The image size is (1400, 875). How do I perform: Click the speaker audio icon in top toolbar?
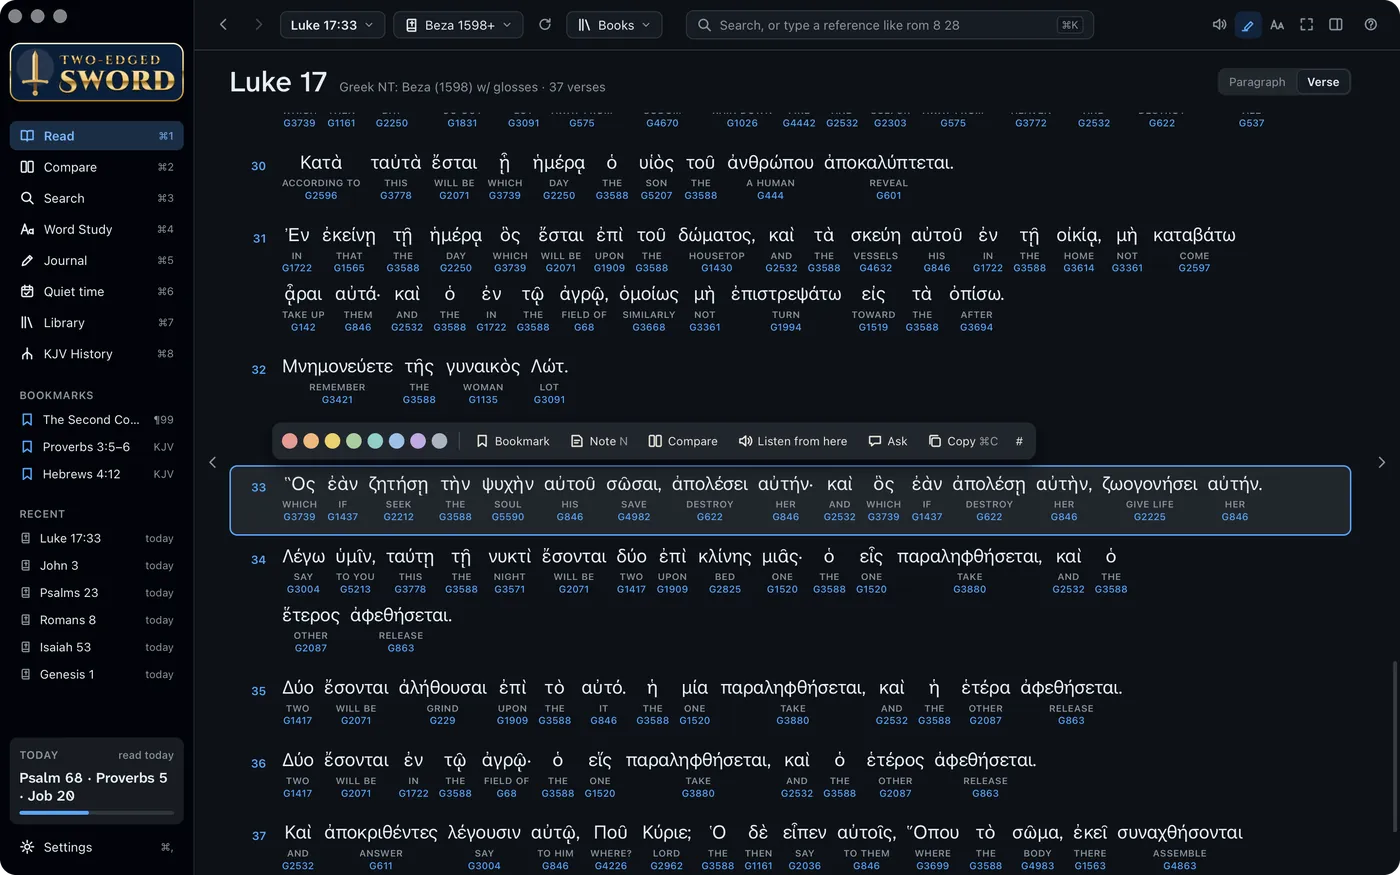pos(1219,25)
